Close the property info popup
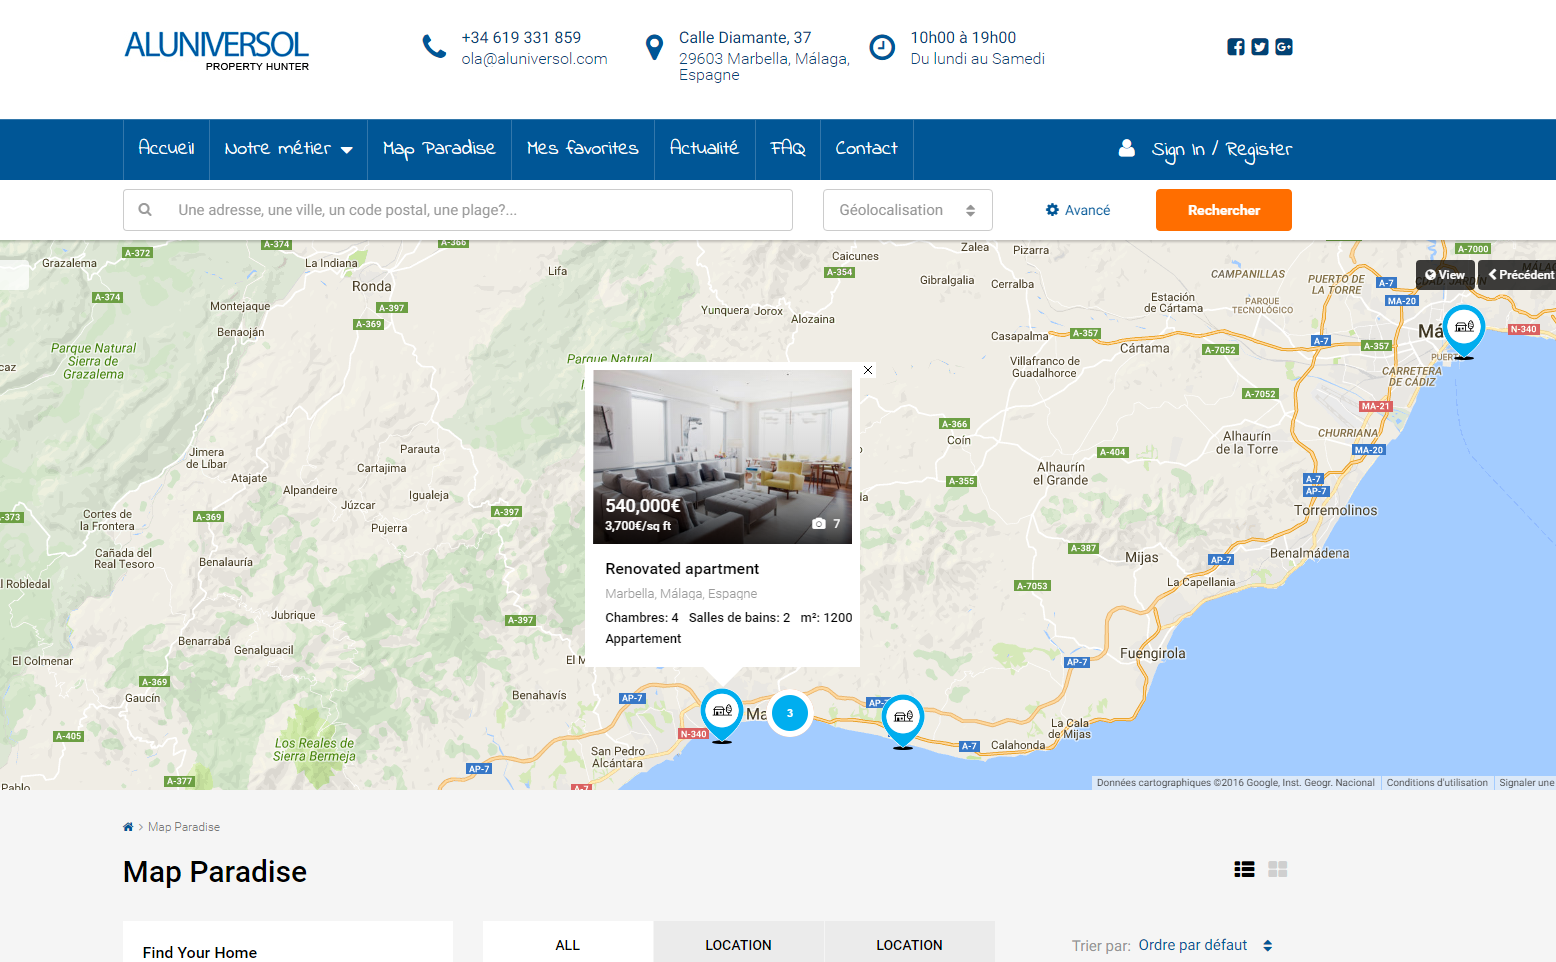The width and height of the screenshot is (1556, 962). click(x=868, y=370)
